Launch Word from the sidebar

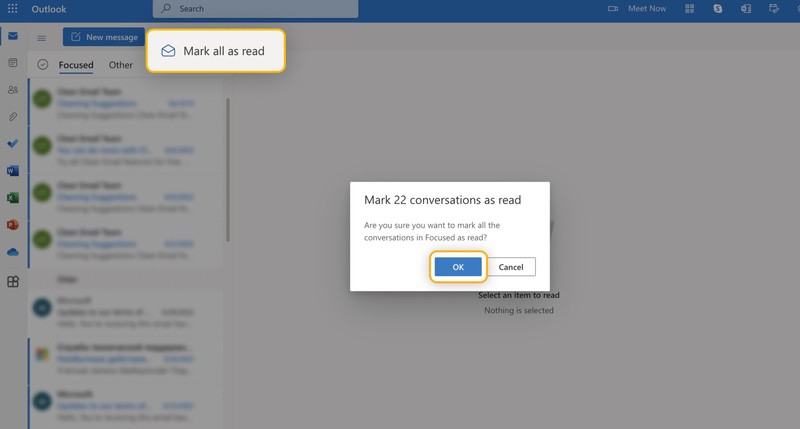coord(13,171)
